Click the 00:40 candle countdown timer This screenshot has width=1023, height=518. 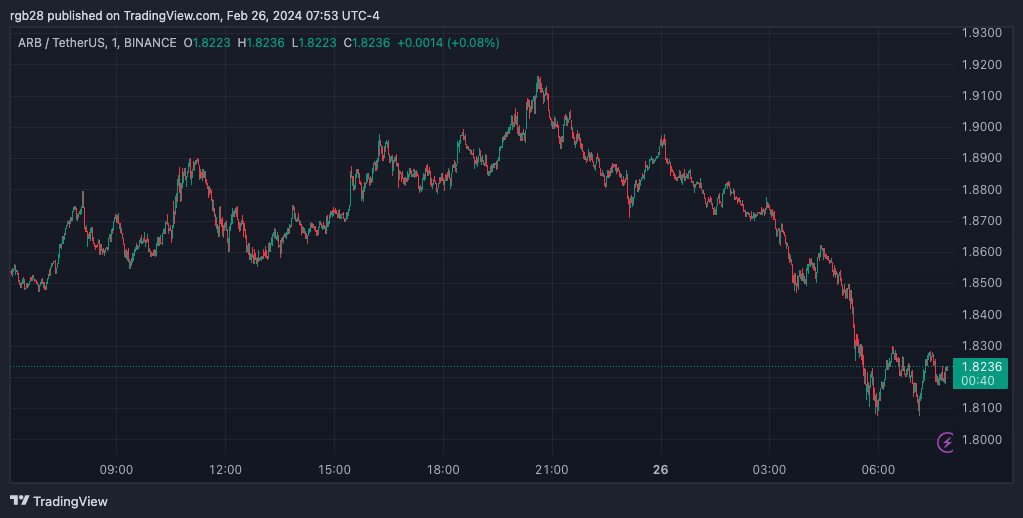click(x=978, y=380)
